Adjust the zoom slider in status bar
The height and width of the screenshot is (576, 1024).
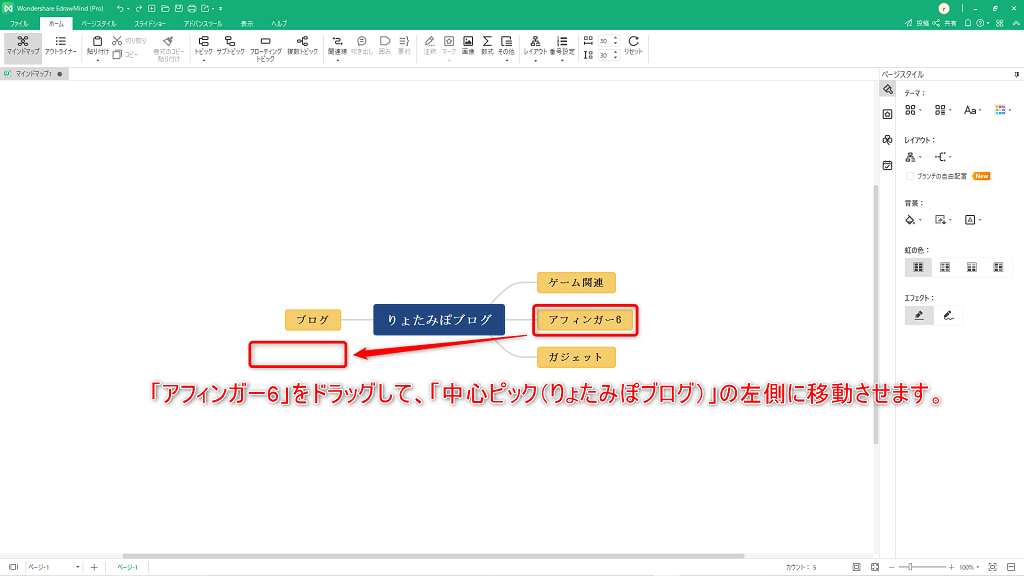910,567
